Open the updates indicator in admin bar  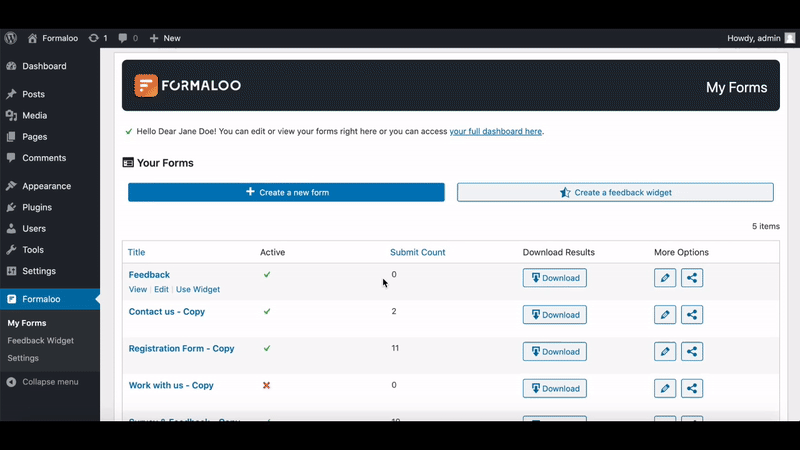pyautogui.click(x=98, y=38)
